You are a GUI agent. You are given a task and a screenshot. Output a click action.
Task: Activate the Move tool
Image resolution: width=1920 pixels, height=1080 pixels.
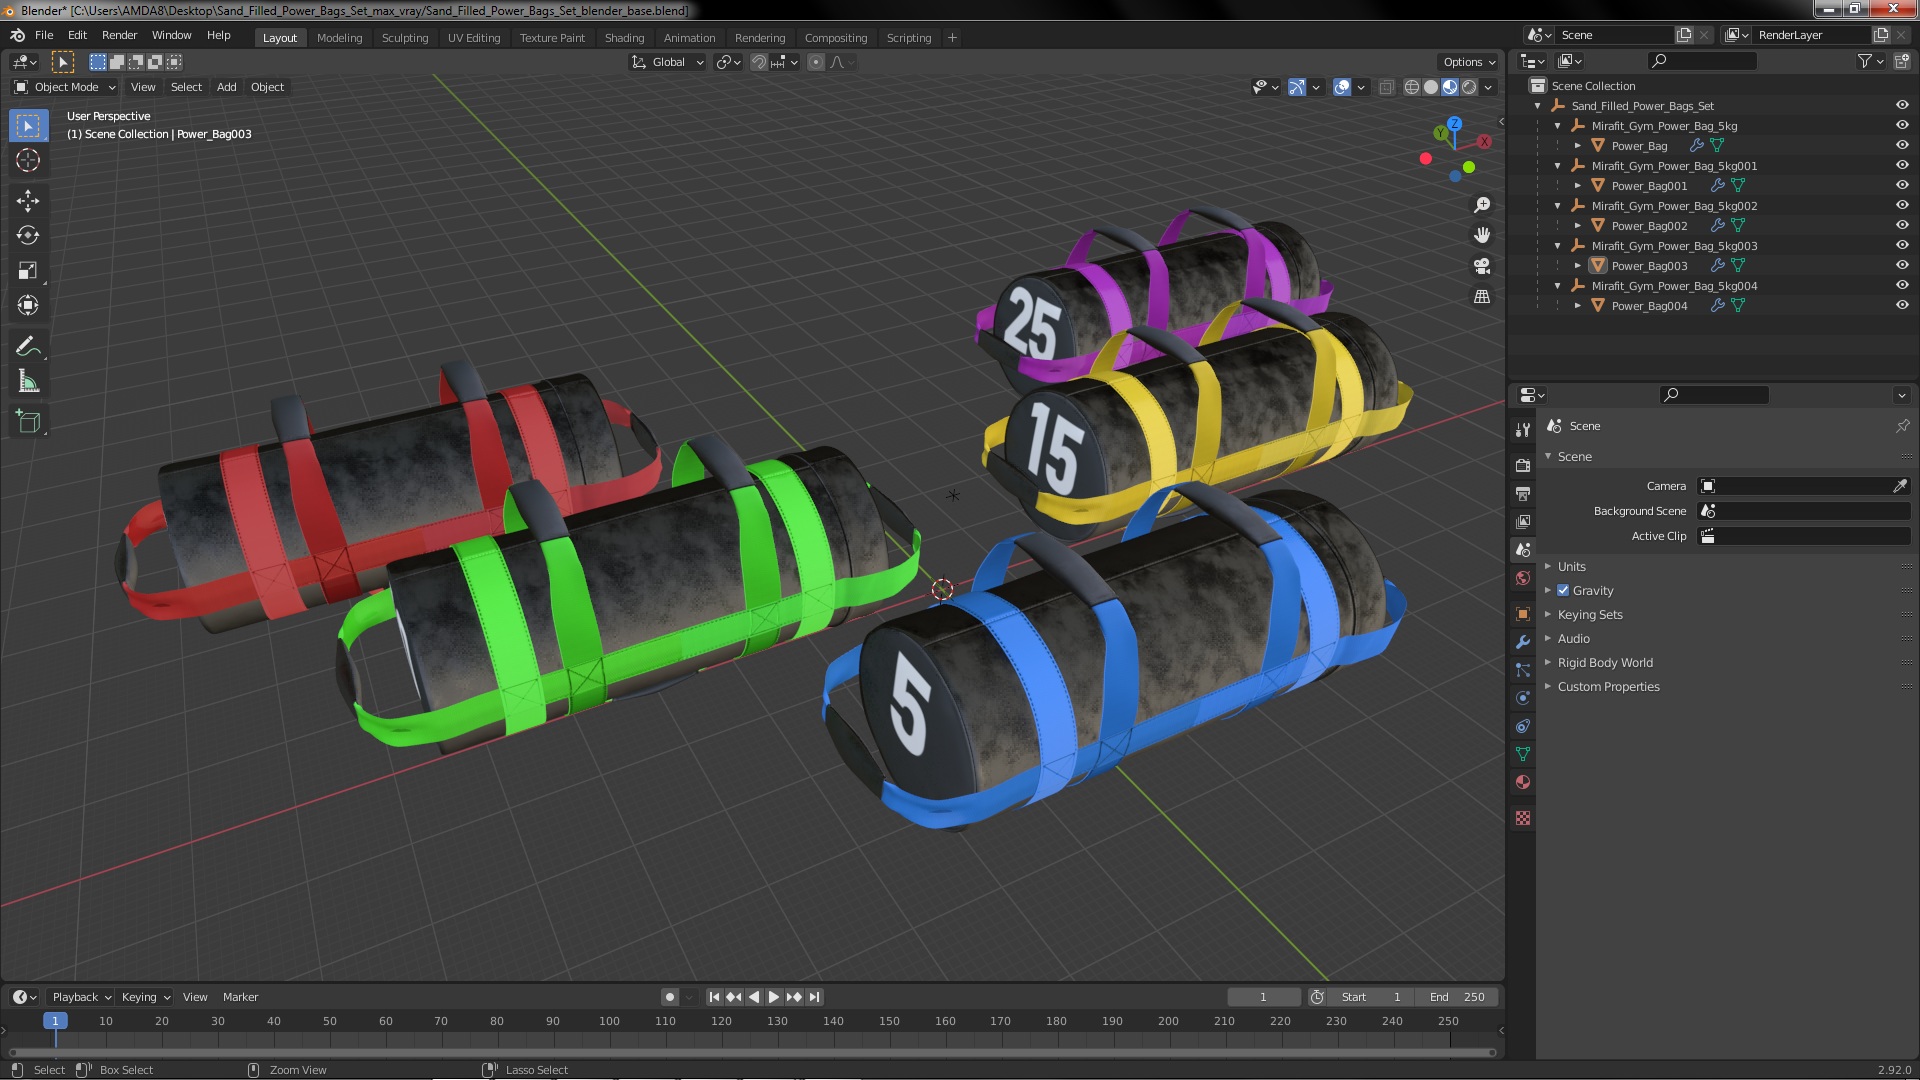point(28,201)
